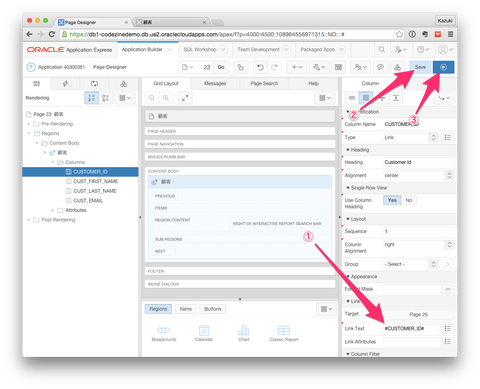
Task: Select the Dynamic Actions lightning tab
Action: point(65,83)
